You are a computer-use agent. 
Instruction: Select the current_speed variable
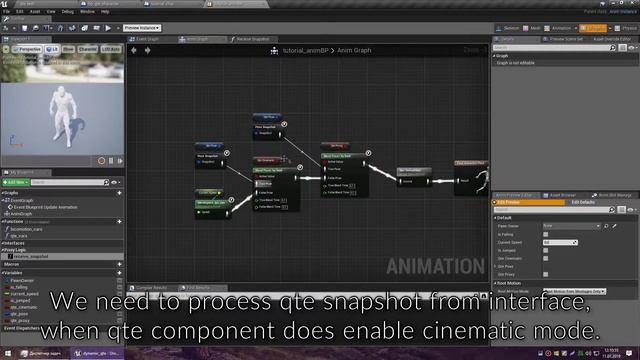24,294
